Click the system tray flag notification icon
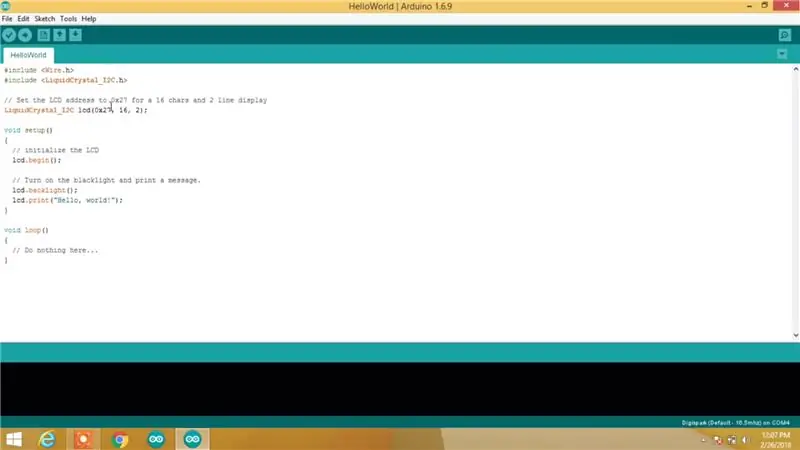Viewport: 800px width, 450px height. pos(718,440)
